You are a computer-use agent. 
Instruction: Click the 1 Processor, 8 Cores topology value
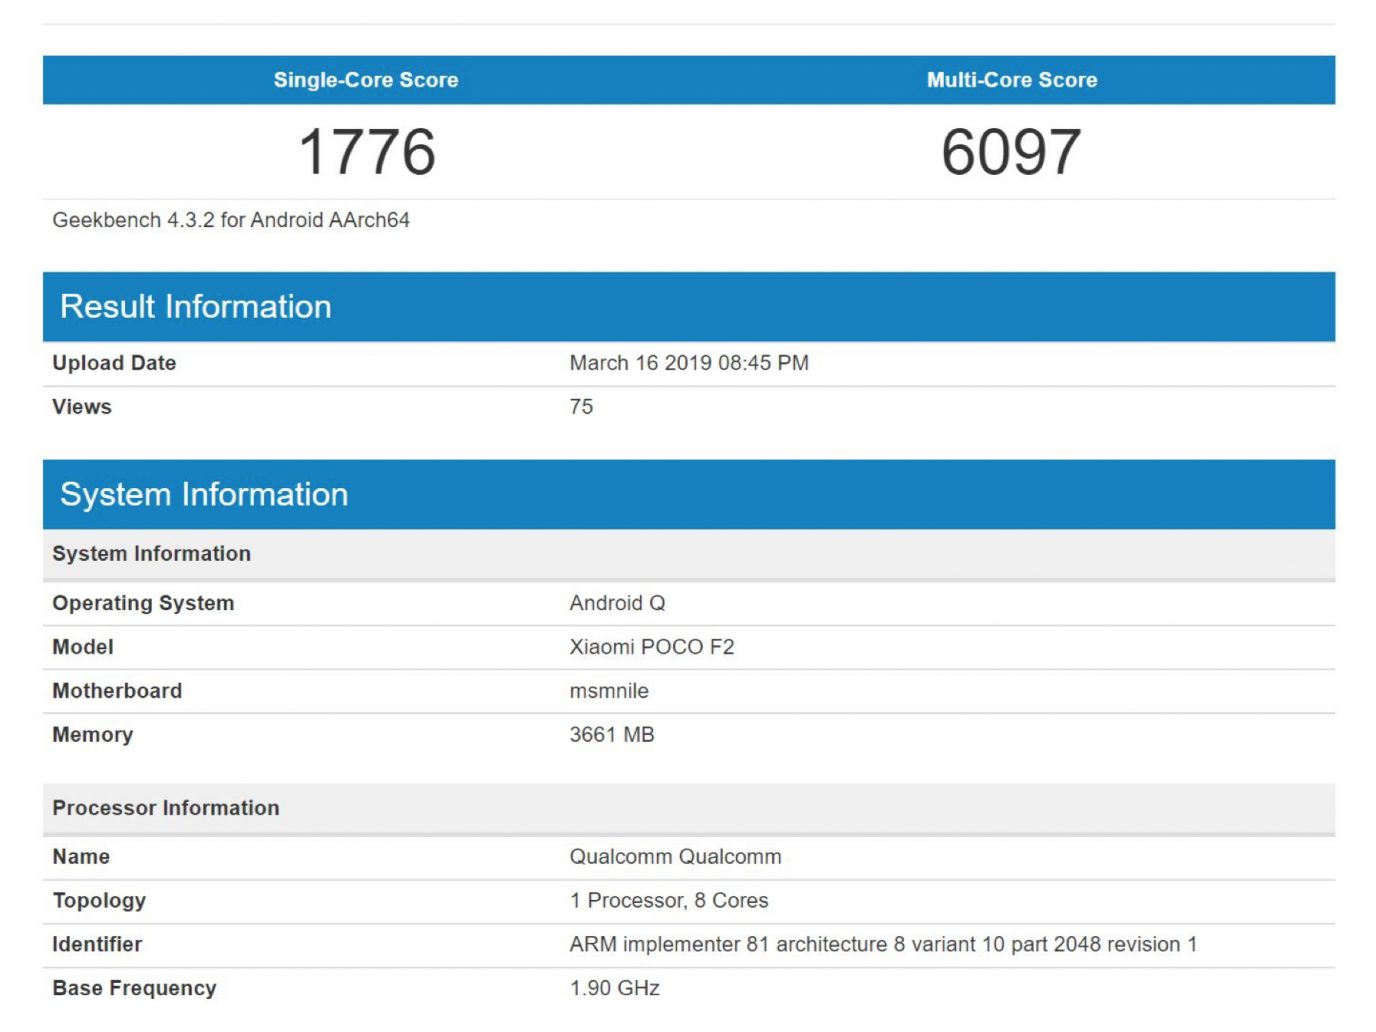coord(668,901)
